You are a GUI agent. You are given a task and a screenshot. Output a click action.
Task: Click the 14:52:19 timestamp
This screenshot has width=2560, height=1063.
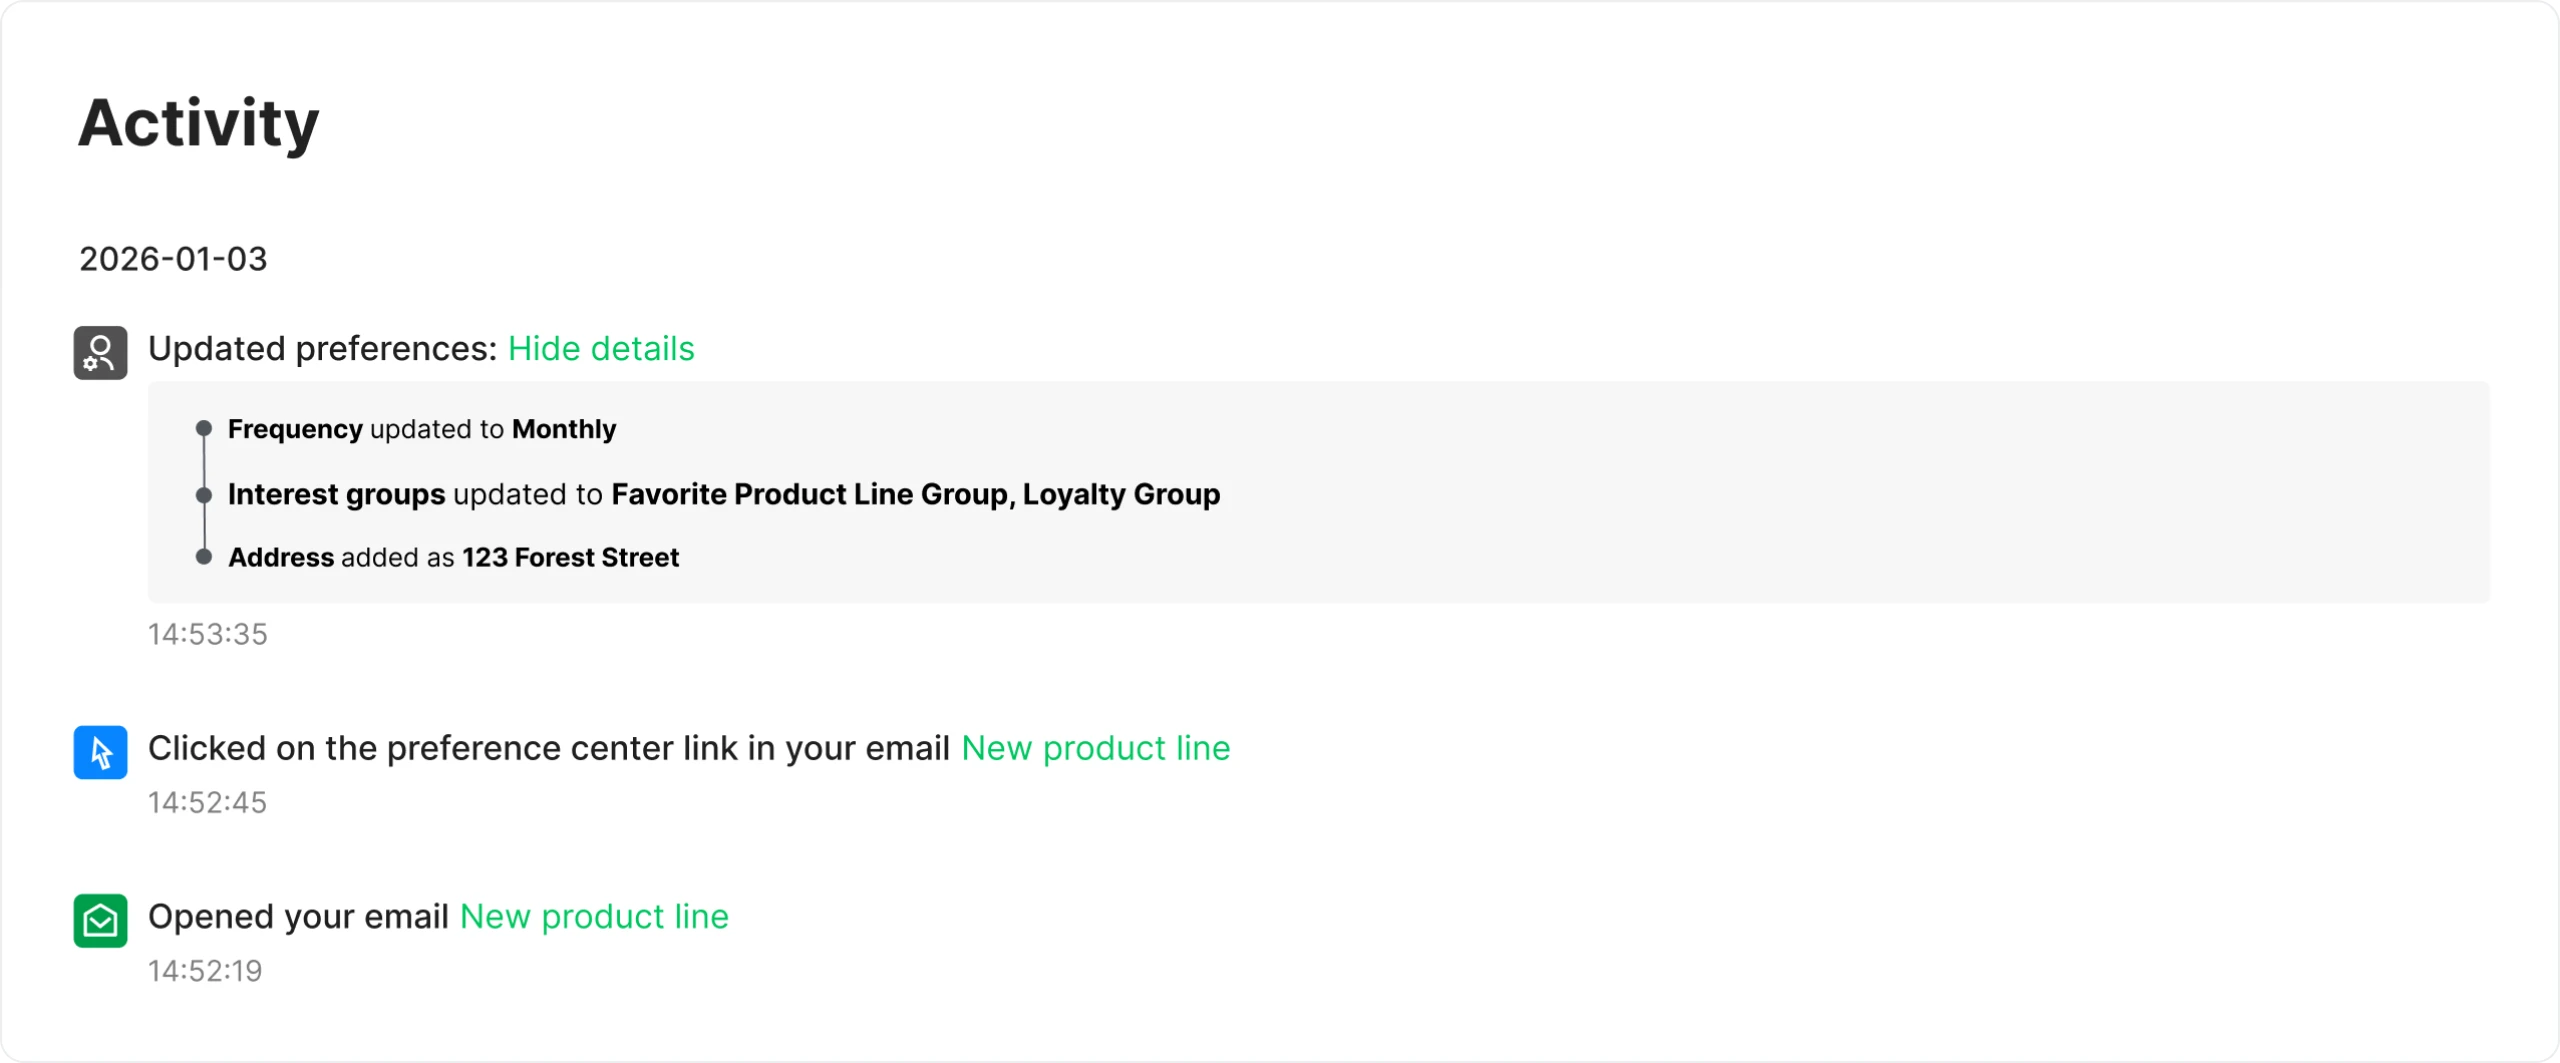click(x=205, y=970)
